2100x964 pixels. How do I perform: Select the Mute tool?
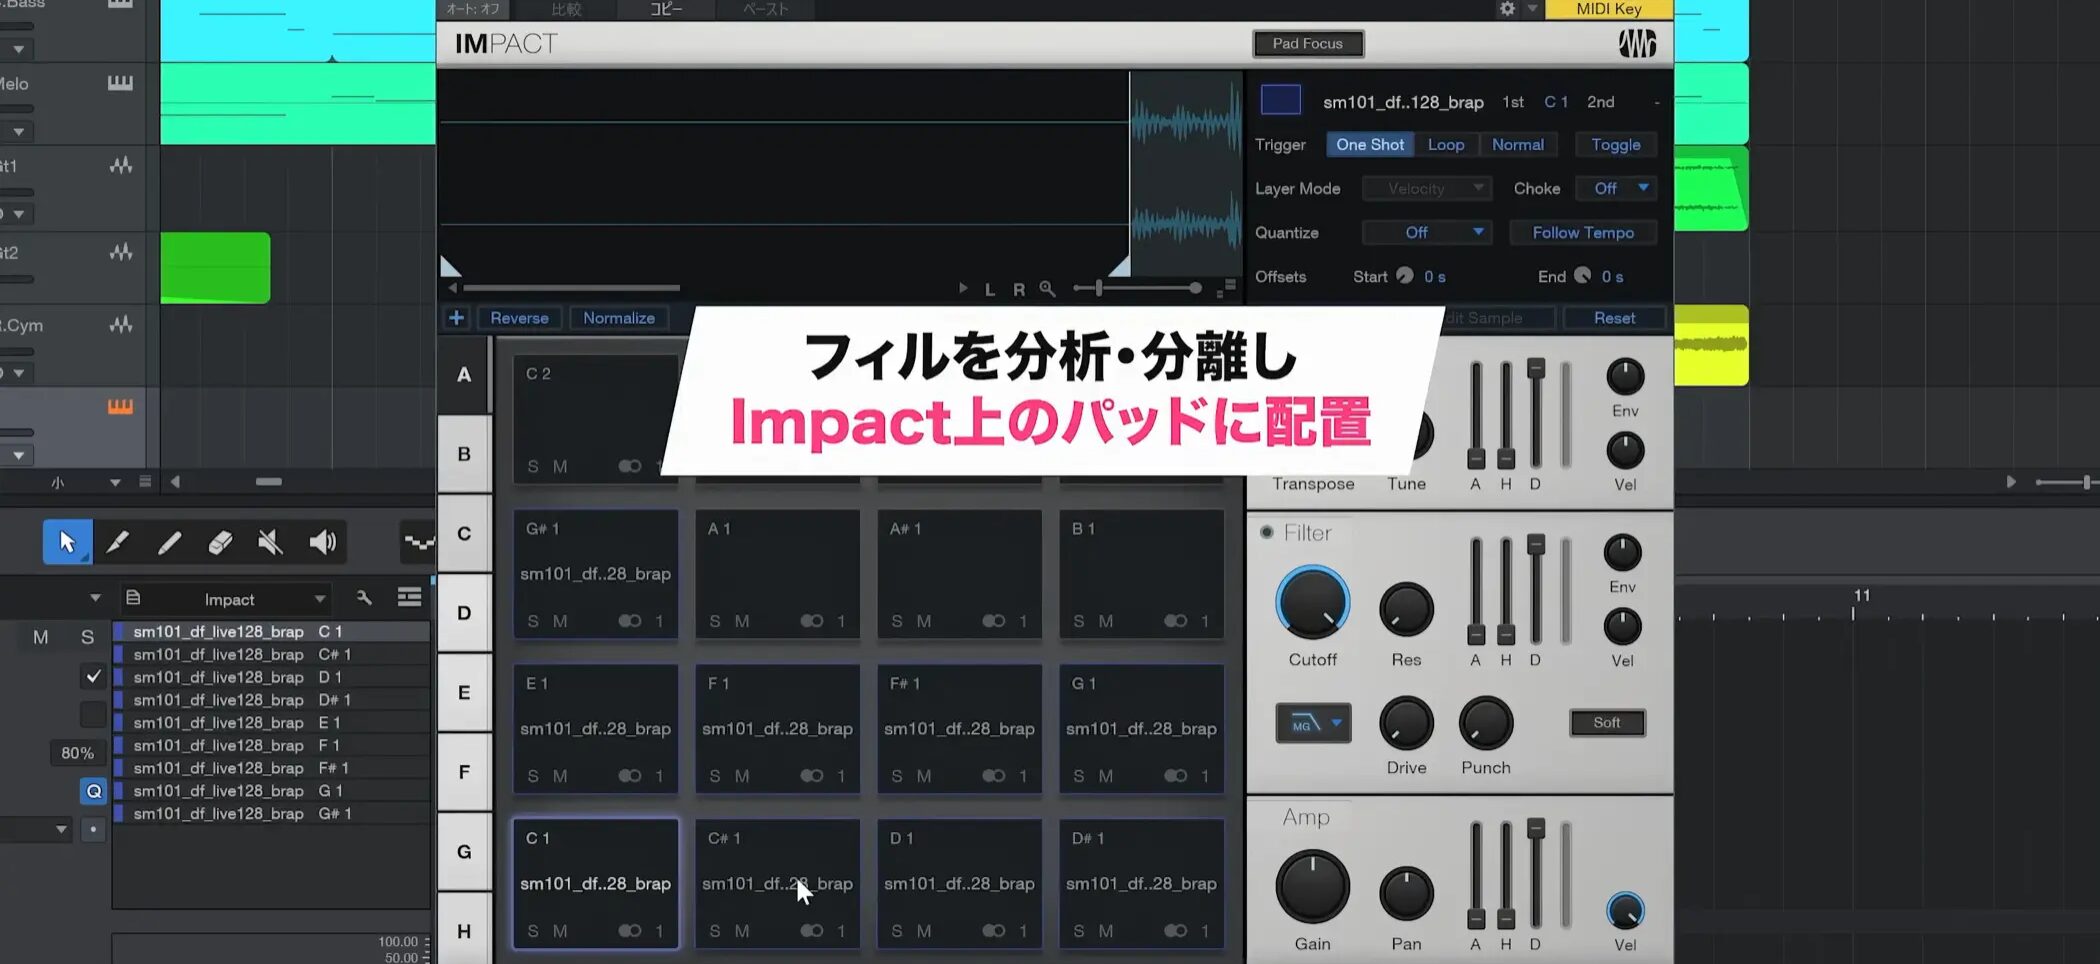(x=270, y=542)
